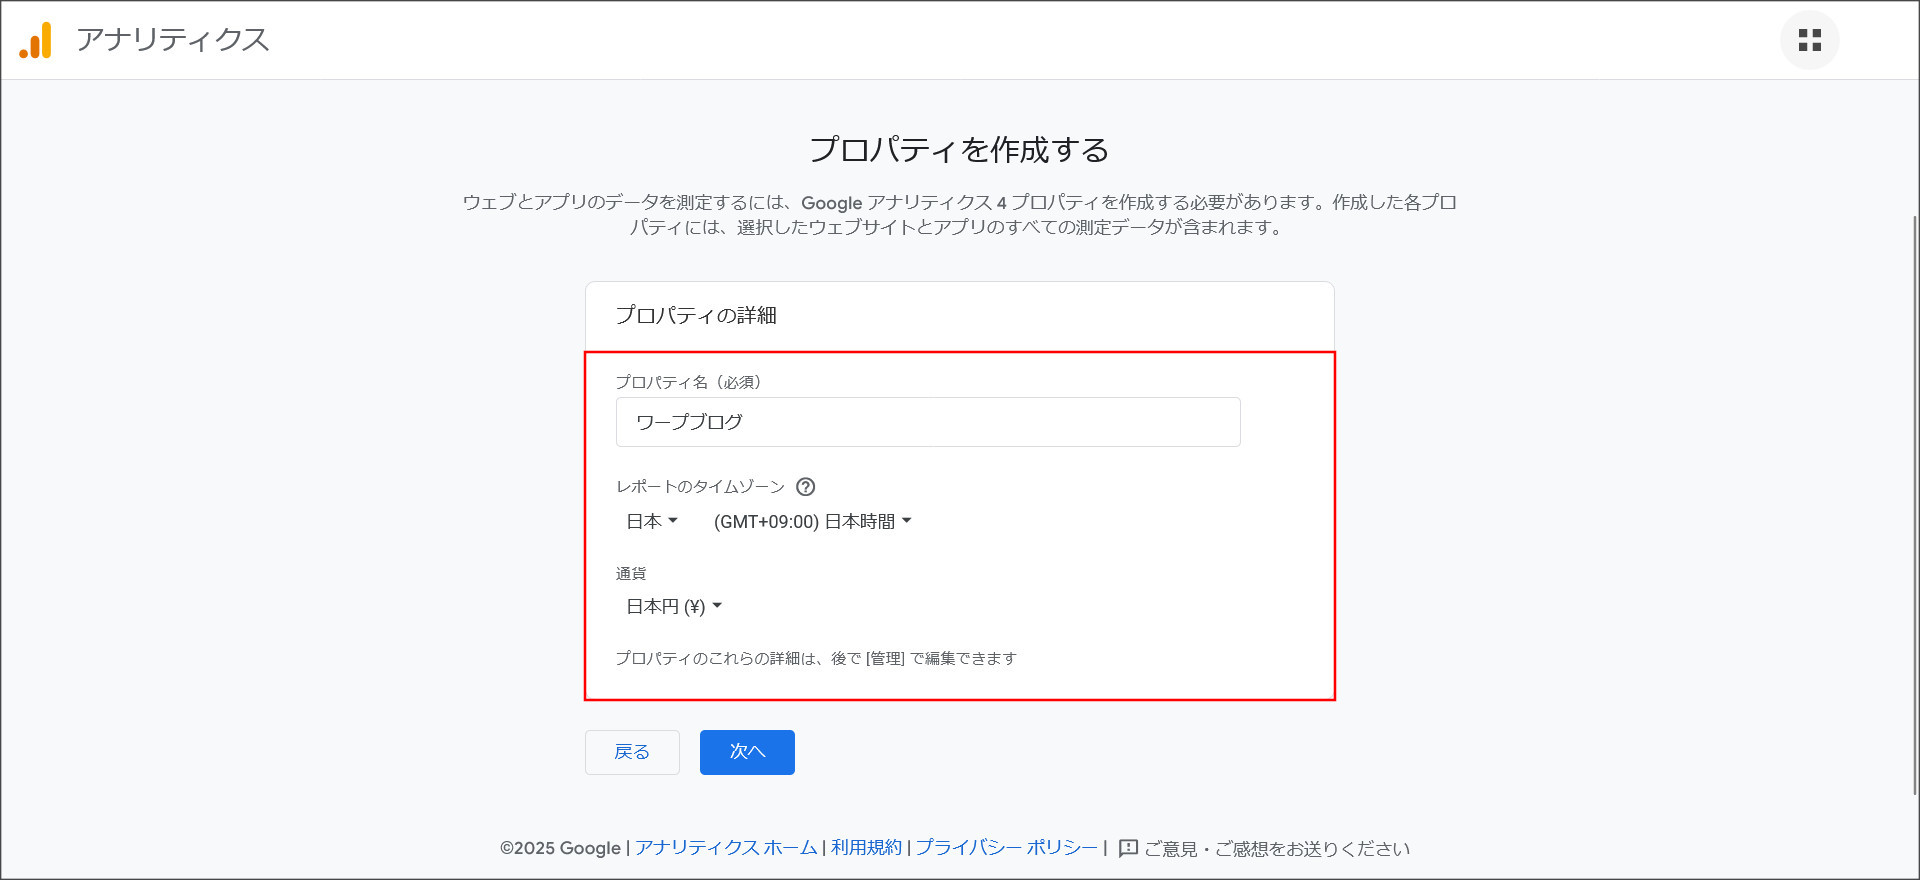Viewport: 1920px width, 880px height.
Task: Click ご意見・ご感想をお送りください feedback link
Action: pyautogui.click(x=1277, y=848)
